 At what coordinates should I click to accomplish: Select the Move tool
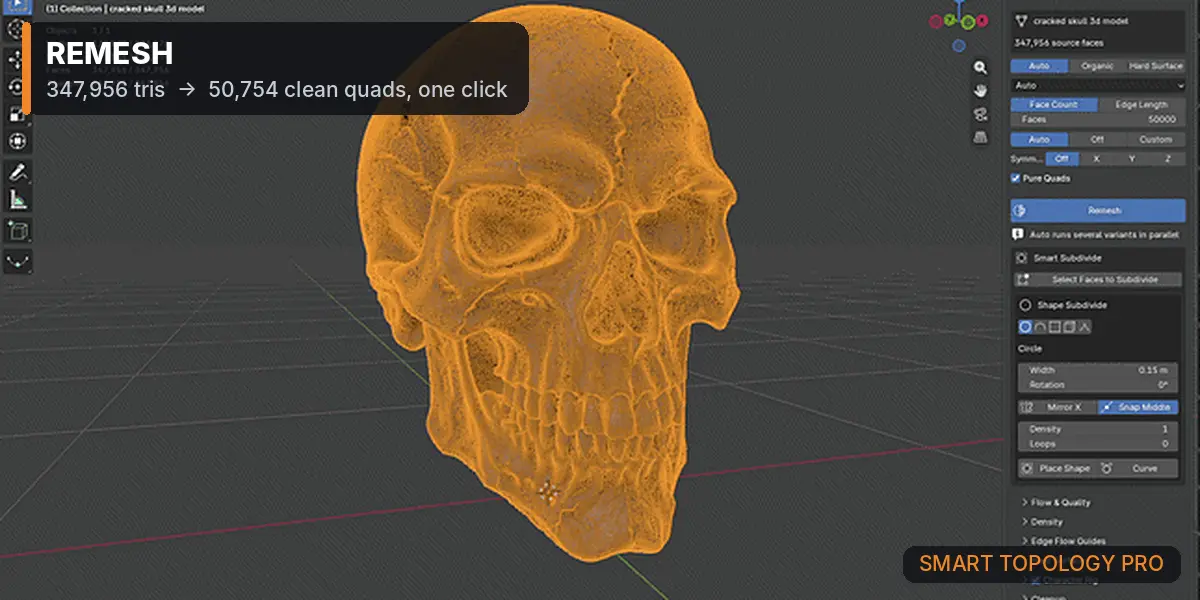[18, 59]
